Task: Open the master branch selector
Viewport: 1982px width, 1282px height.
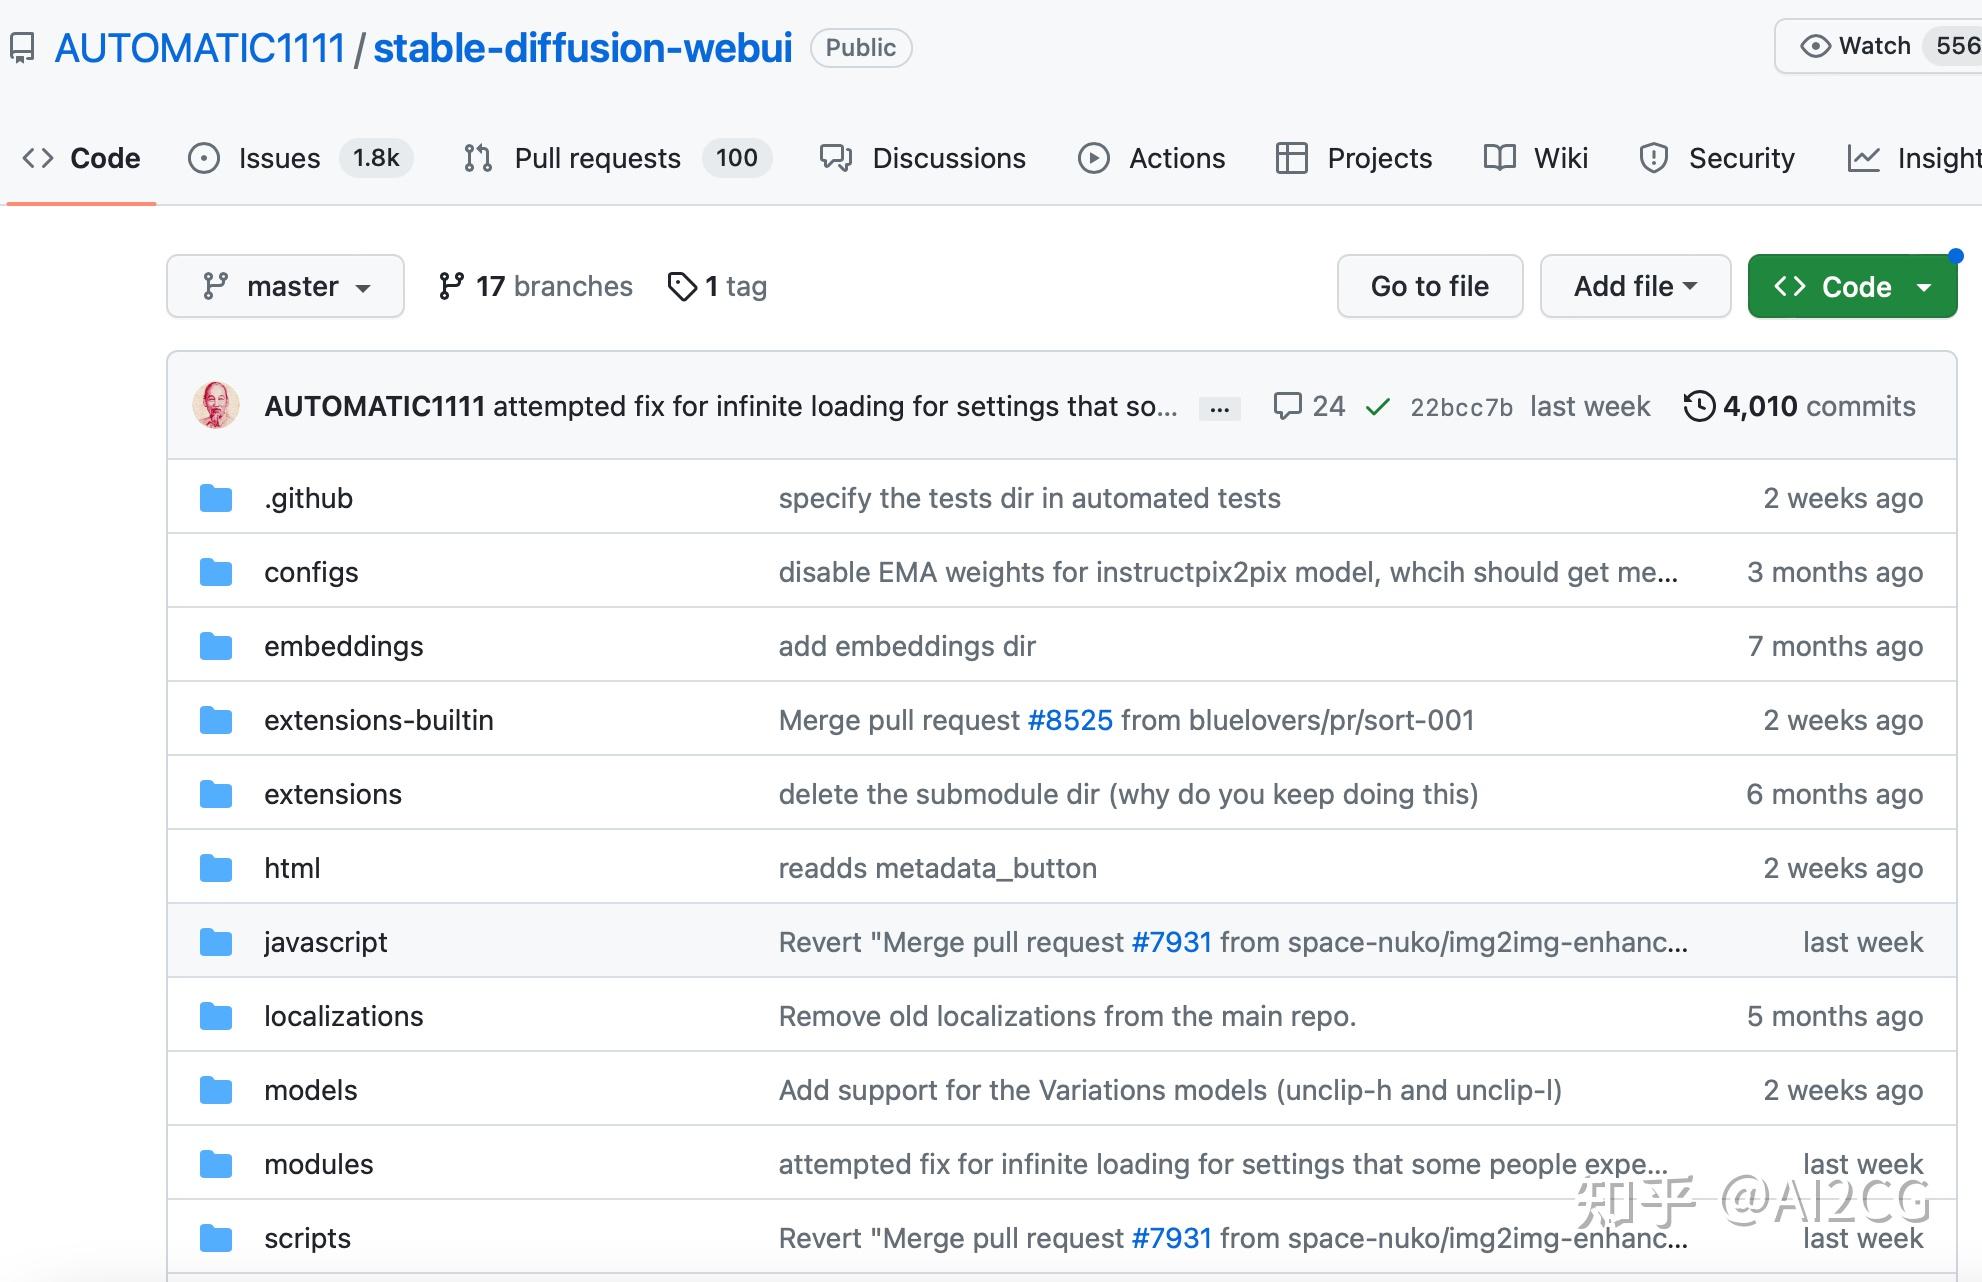Action: click(285, 286)
